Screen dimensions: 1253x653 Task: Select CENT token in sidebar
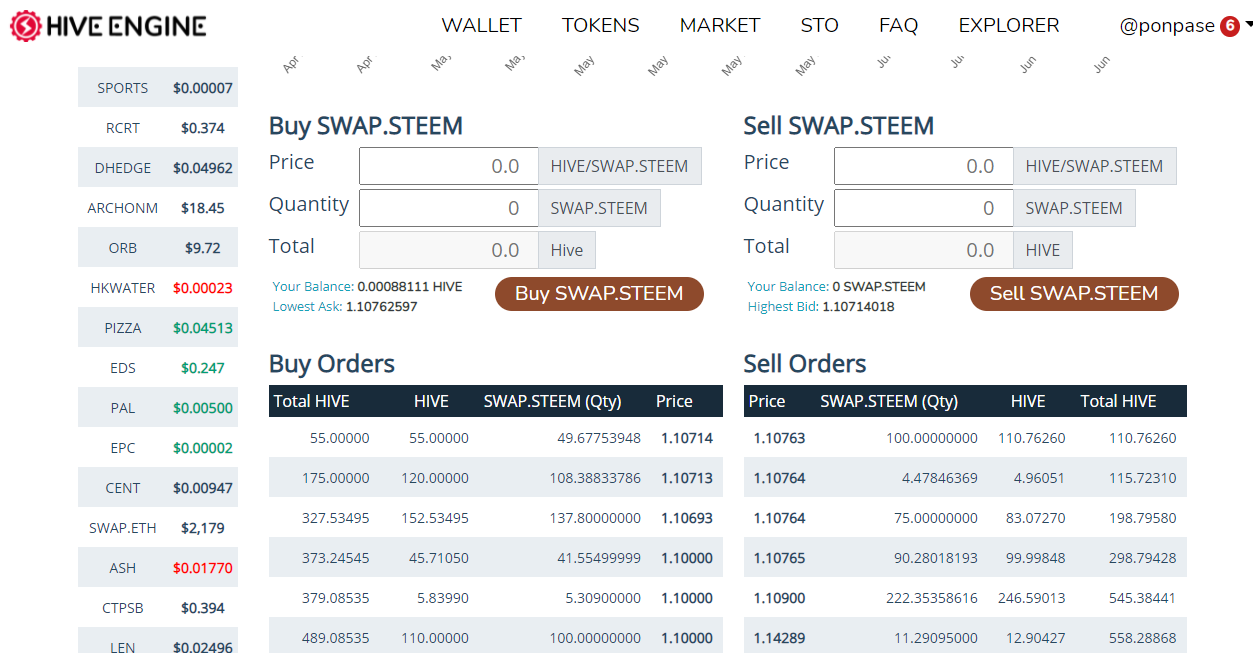pyautogui.click(x=158, y=488)
